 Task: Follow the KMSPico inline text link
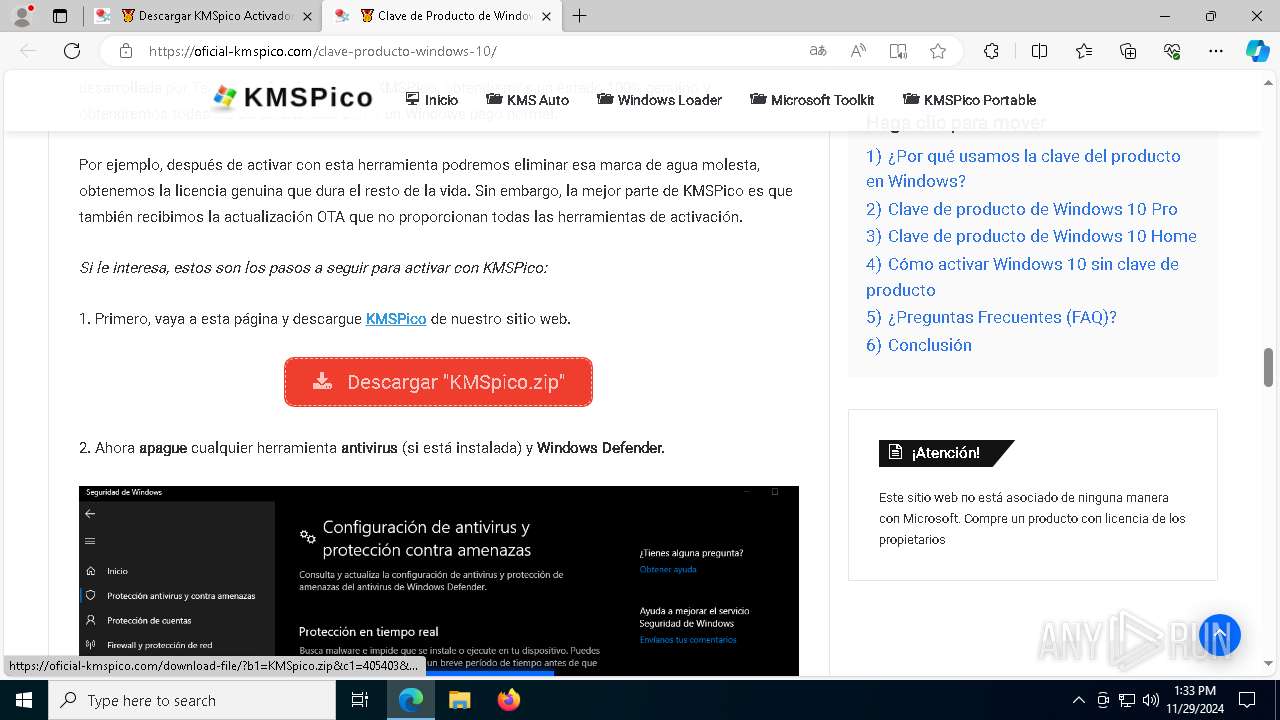[396, 319]
